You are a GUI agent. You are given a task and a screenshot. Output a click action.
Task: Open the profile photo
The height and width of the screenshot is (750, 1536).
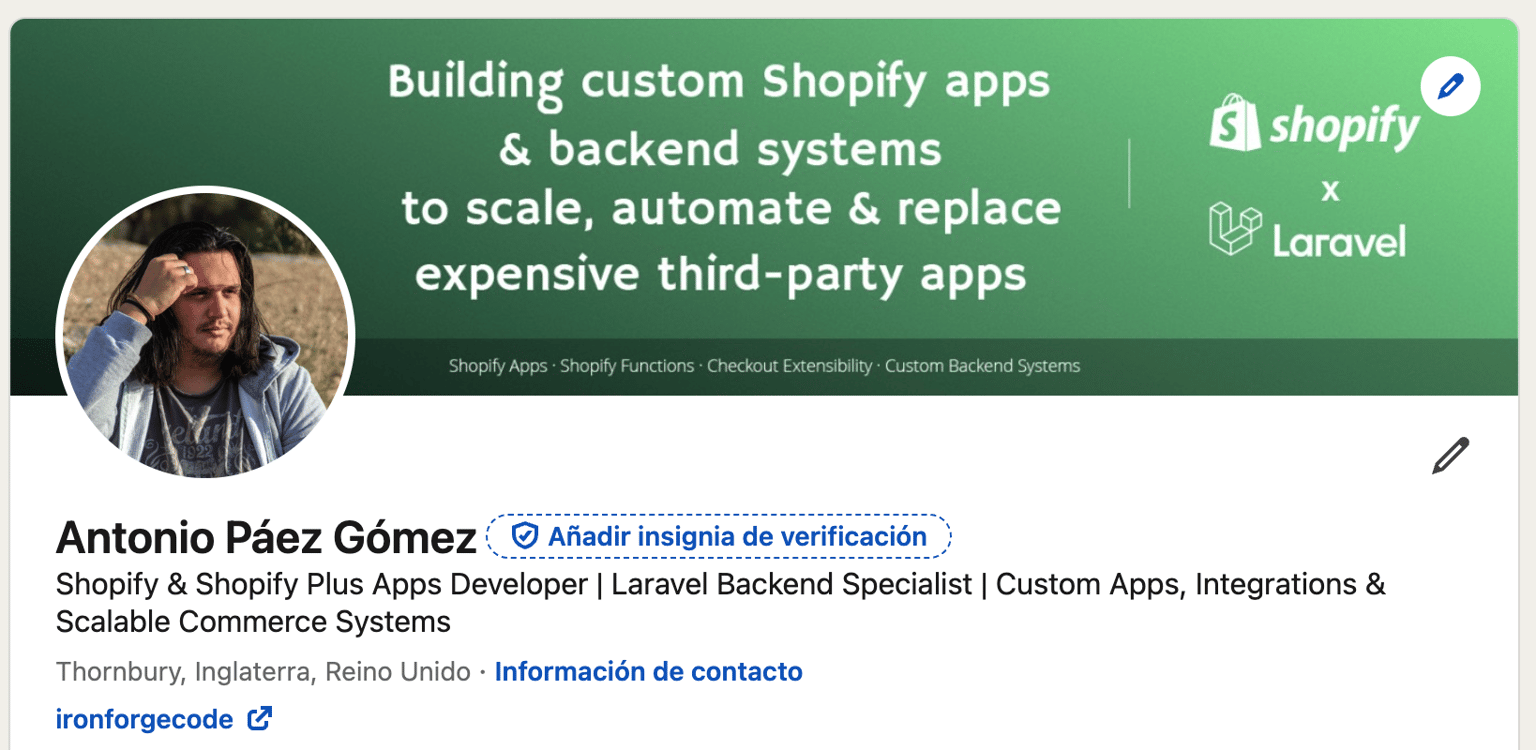pyautogui.click(x=206, y=334)
